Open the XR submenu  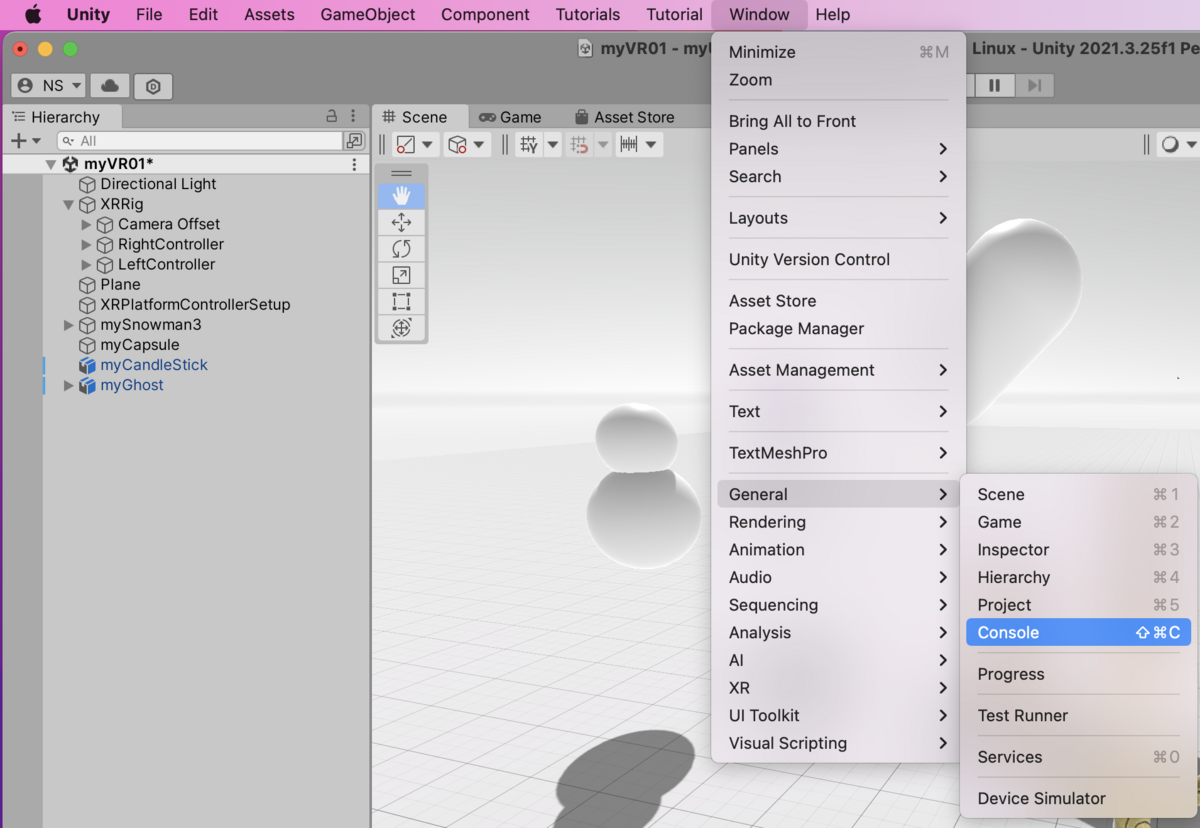click(838, 688)
